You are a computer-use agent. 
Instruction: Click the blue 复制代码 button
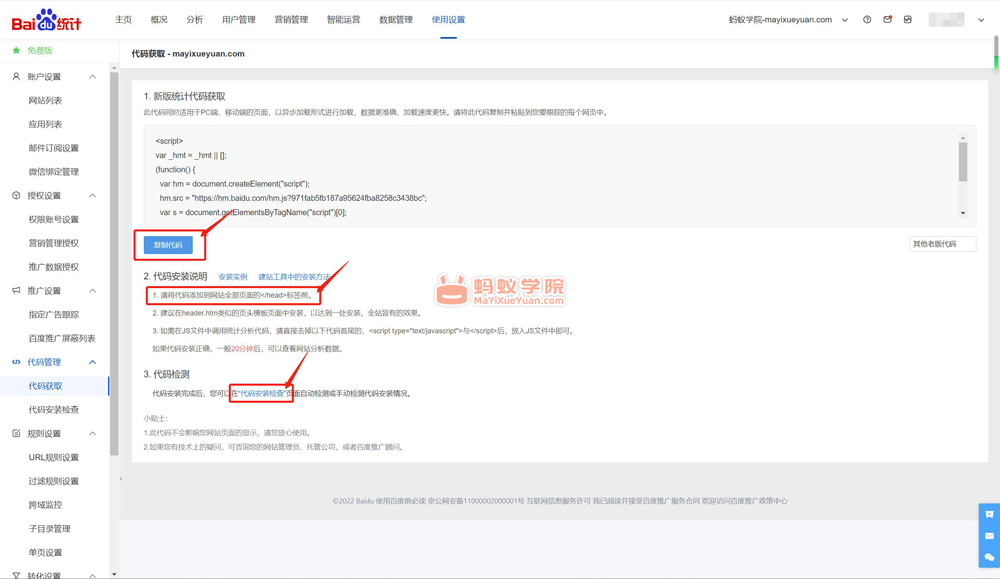(168, 245)
